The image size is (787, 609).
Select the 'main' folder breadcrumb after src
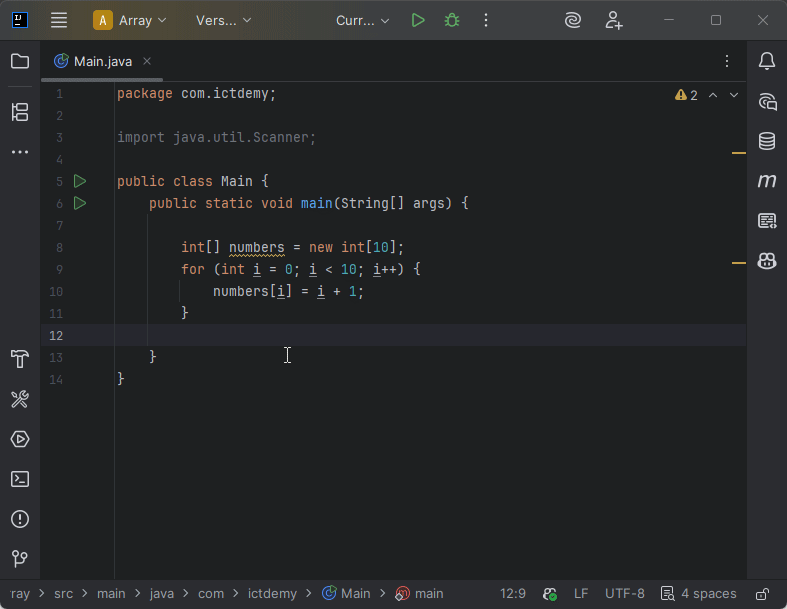pyautogui.click(x=111, y=593)
